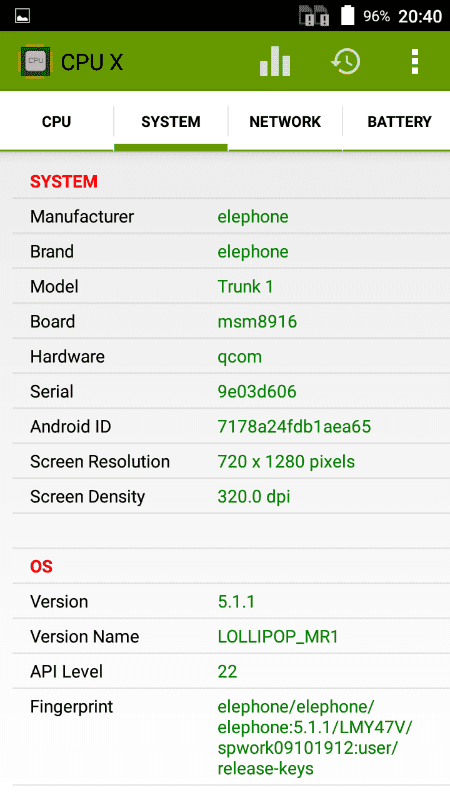Select the SYSTEM tab
This screenshot has height=800, width=450.
pos(171,121)
